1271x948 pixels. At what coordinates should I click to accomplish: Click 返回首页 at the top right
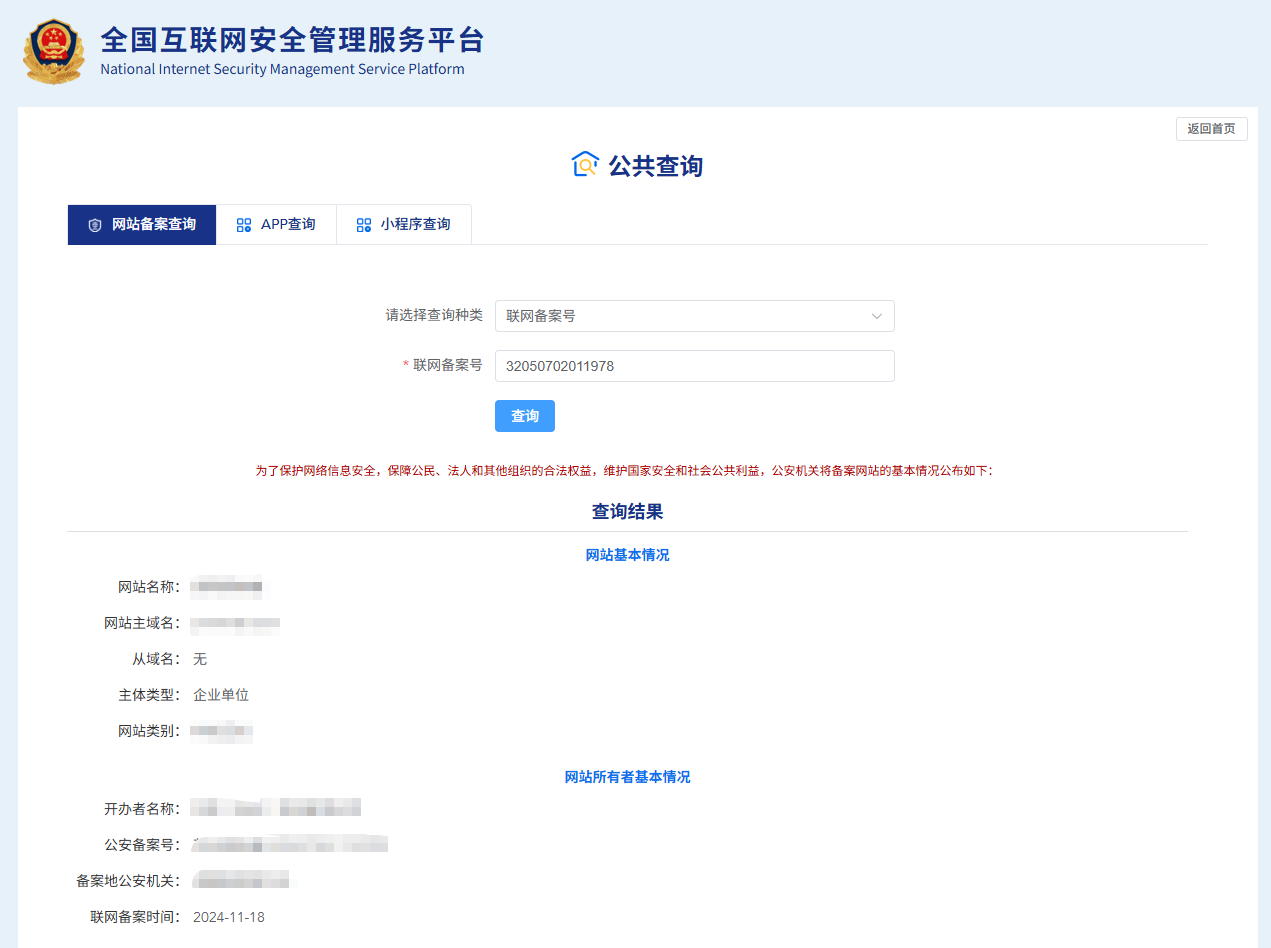[1211, 128]
